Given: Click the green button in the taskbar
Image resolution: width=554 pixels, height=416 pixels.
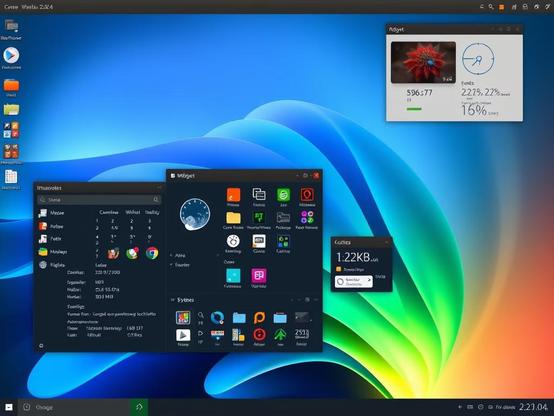Looking at the screenshot, I should click(x=140, y=407).
